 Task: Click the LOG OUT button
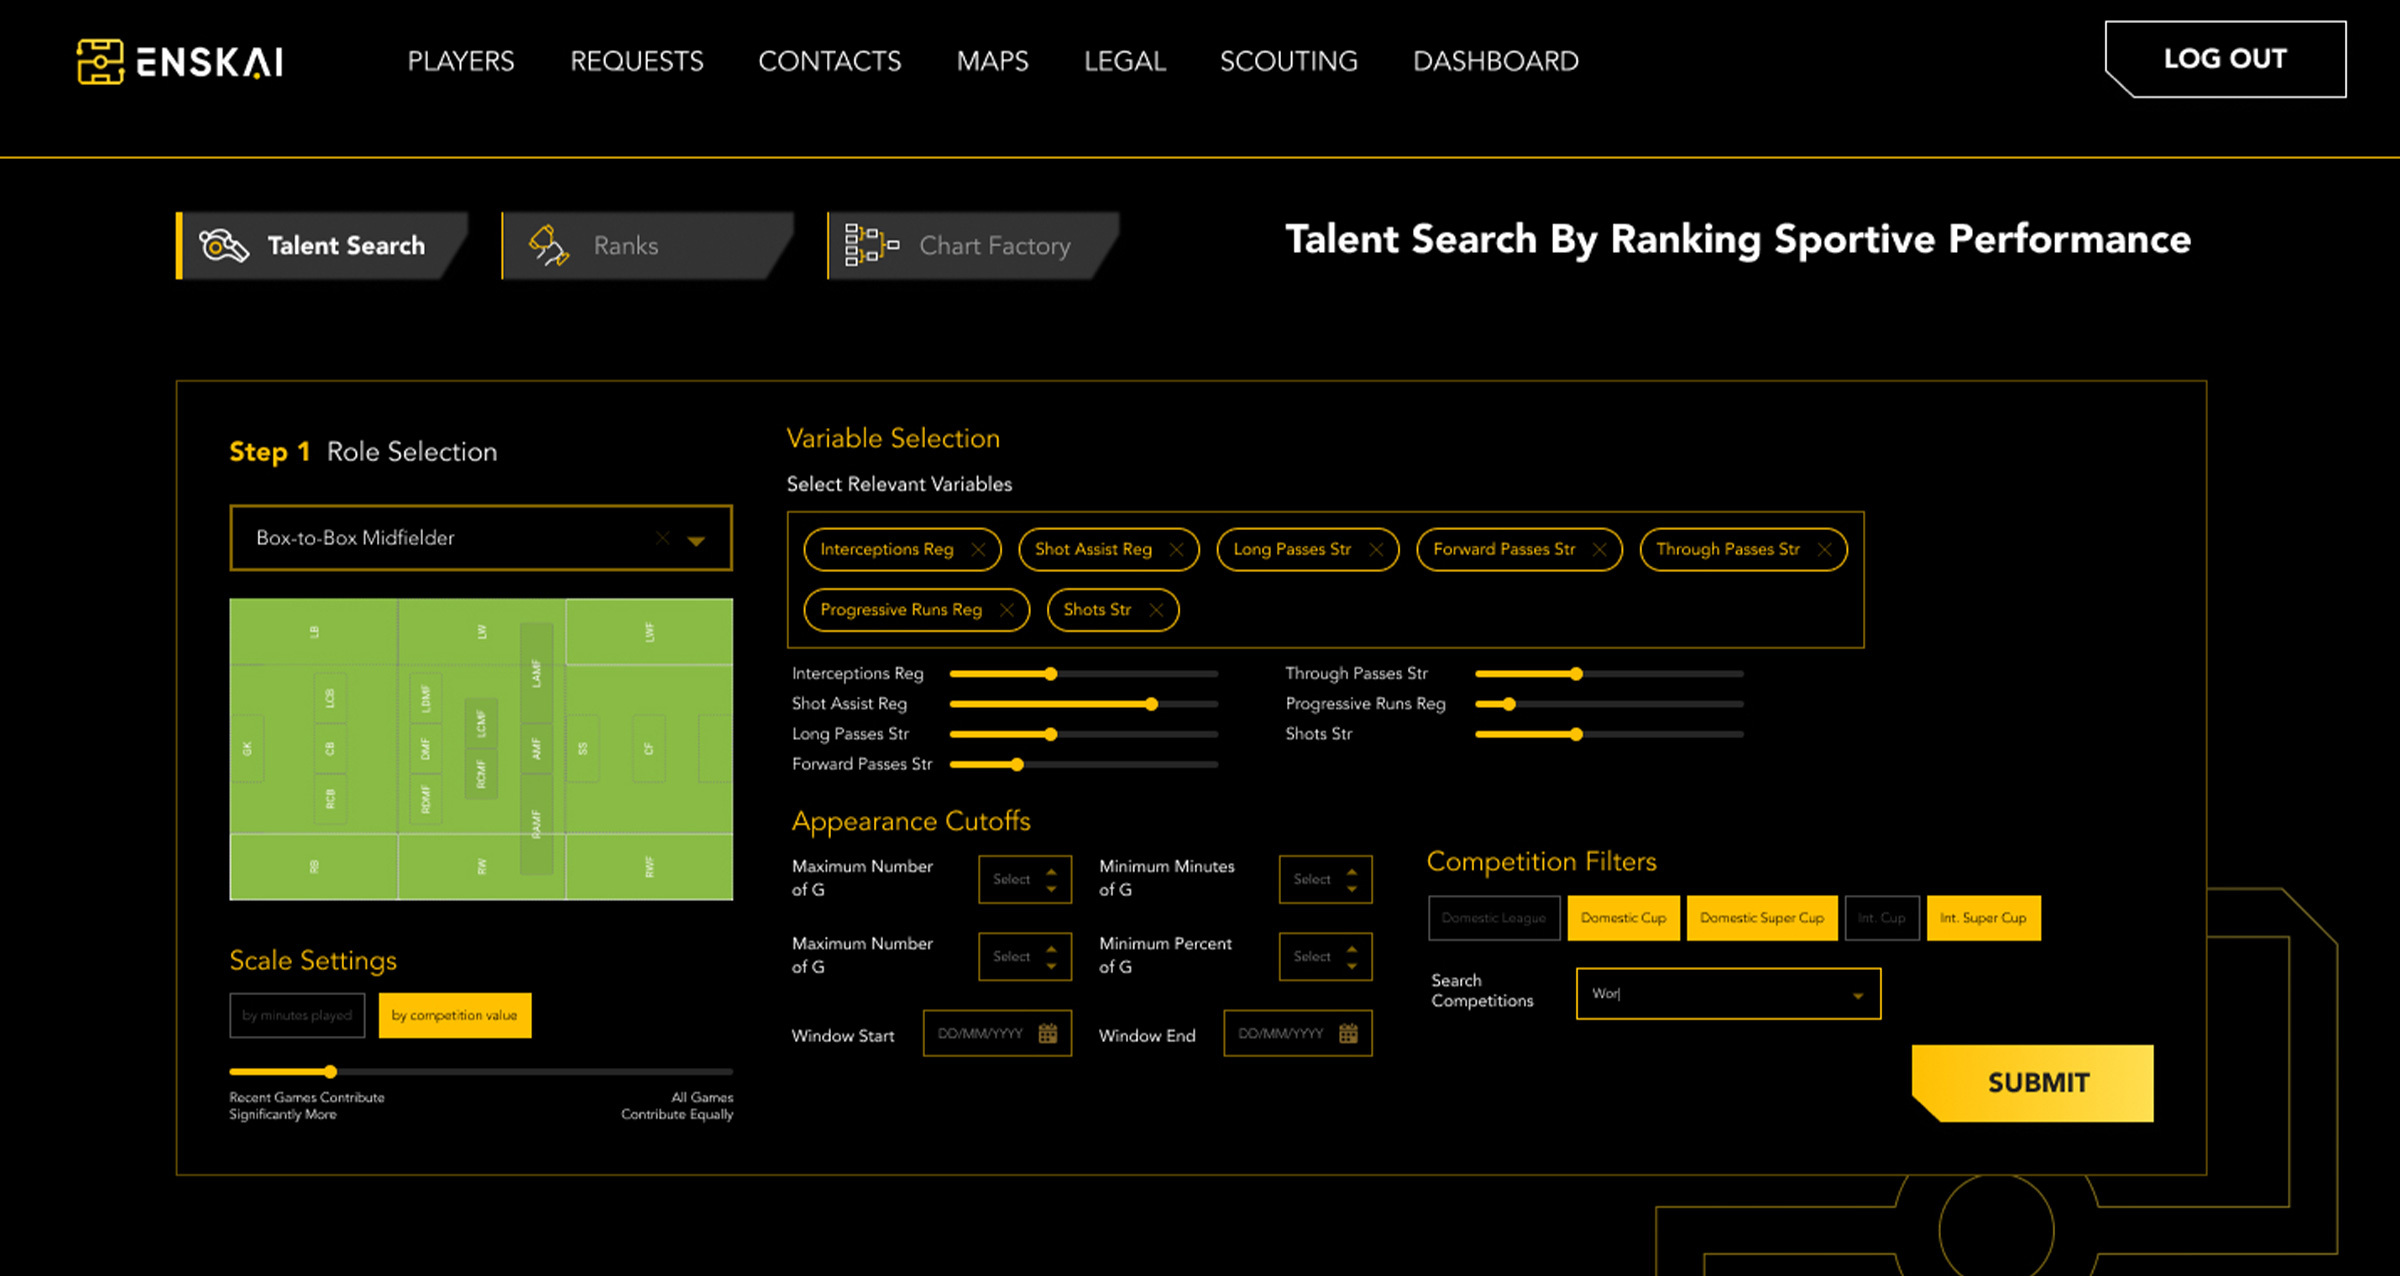pyautogui.click(x=2224, y=59)
